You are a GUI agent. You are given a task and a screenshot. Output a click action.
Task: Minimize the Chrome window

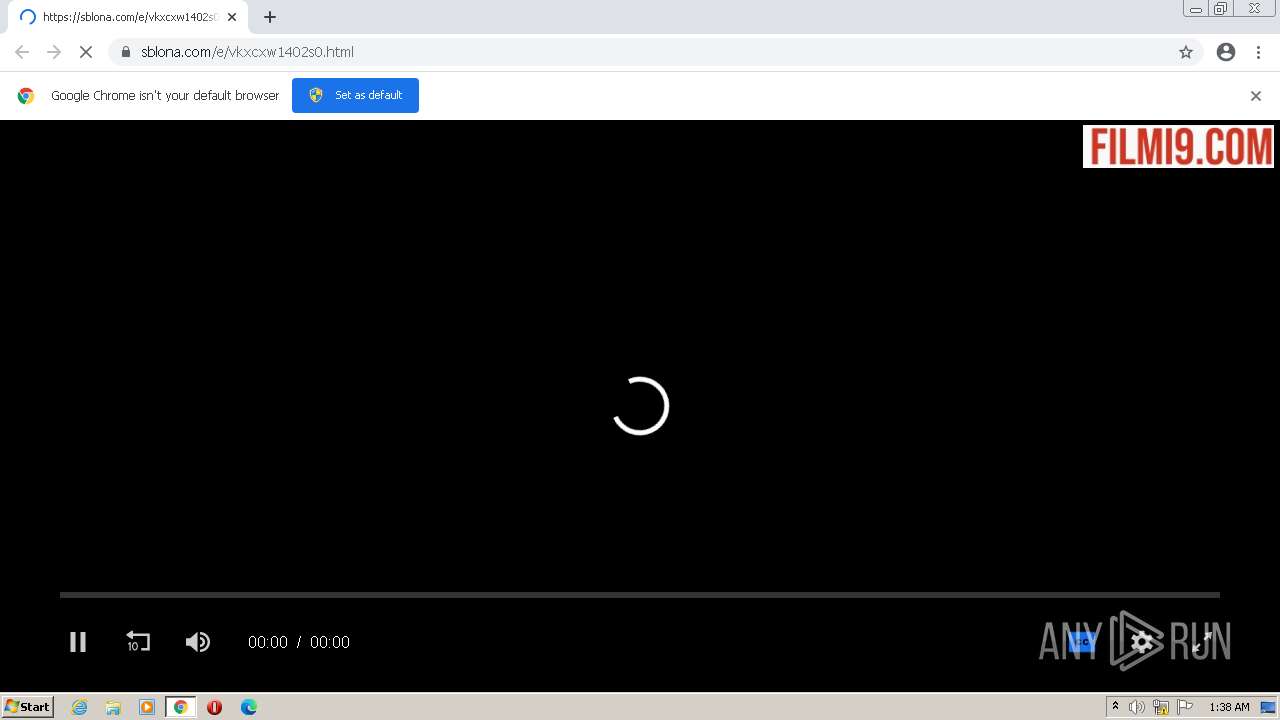pyautogui.click(x=1196, y=9)
